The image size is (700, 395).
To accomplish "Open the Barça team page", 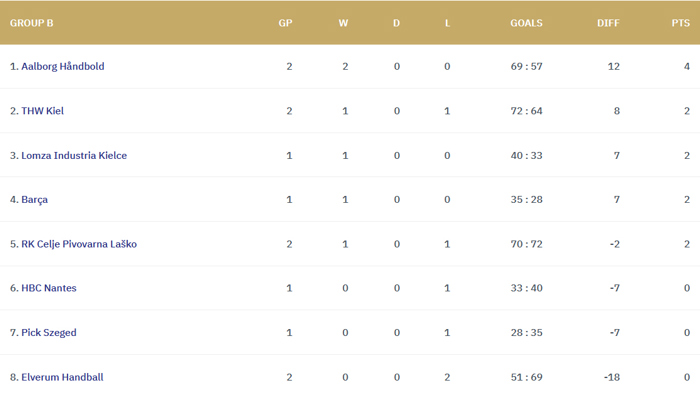I will tap(34, 200).
